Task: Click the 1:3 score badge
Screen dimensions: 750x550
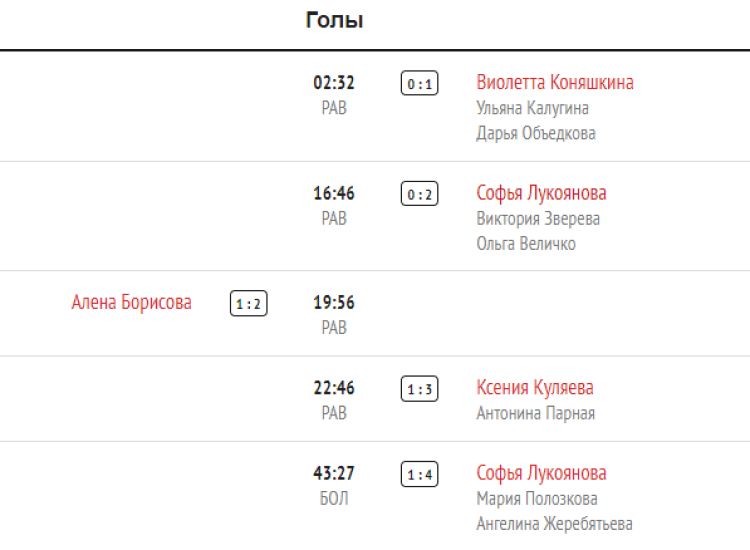Action: coord(420,389)
